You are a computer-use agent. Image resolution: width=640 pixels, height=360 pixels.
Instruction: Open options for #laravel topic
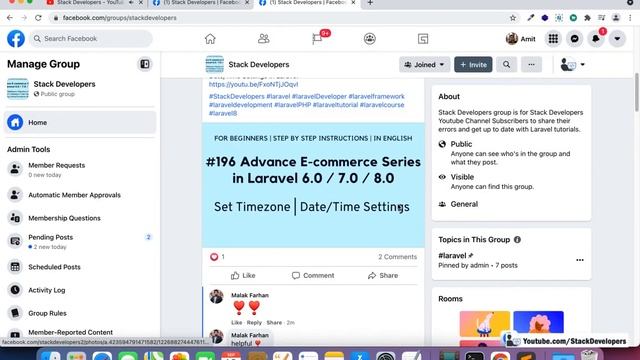[580, 260]
